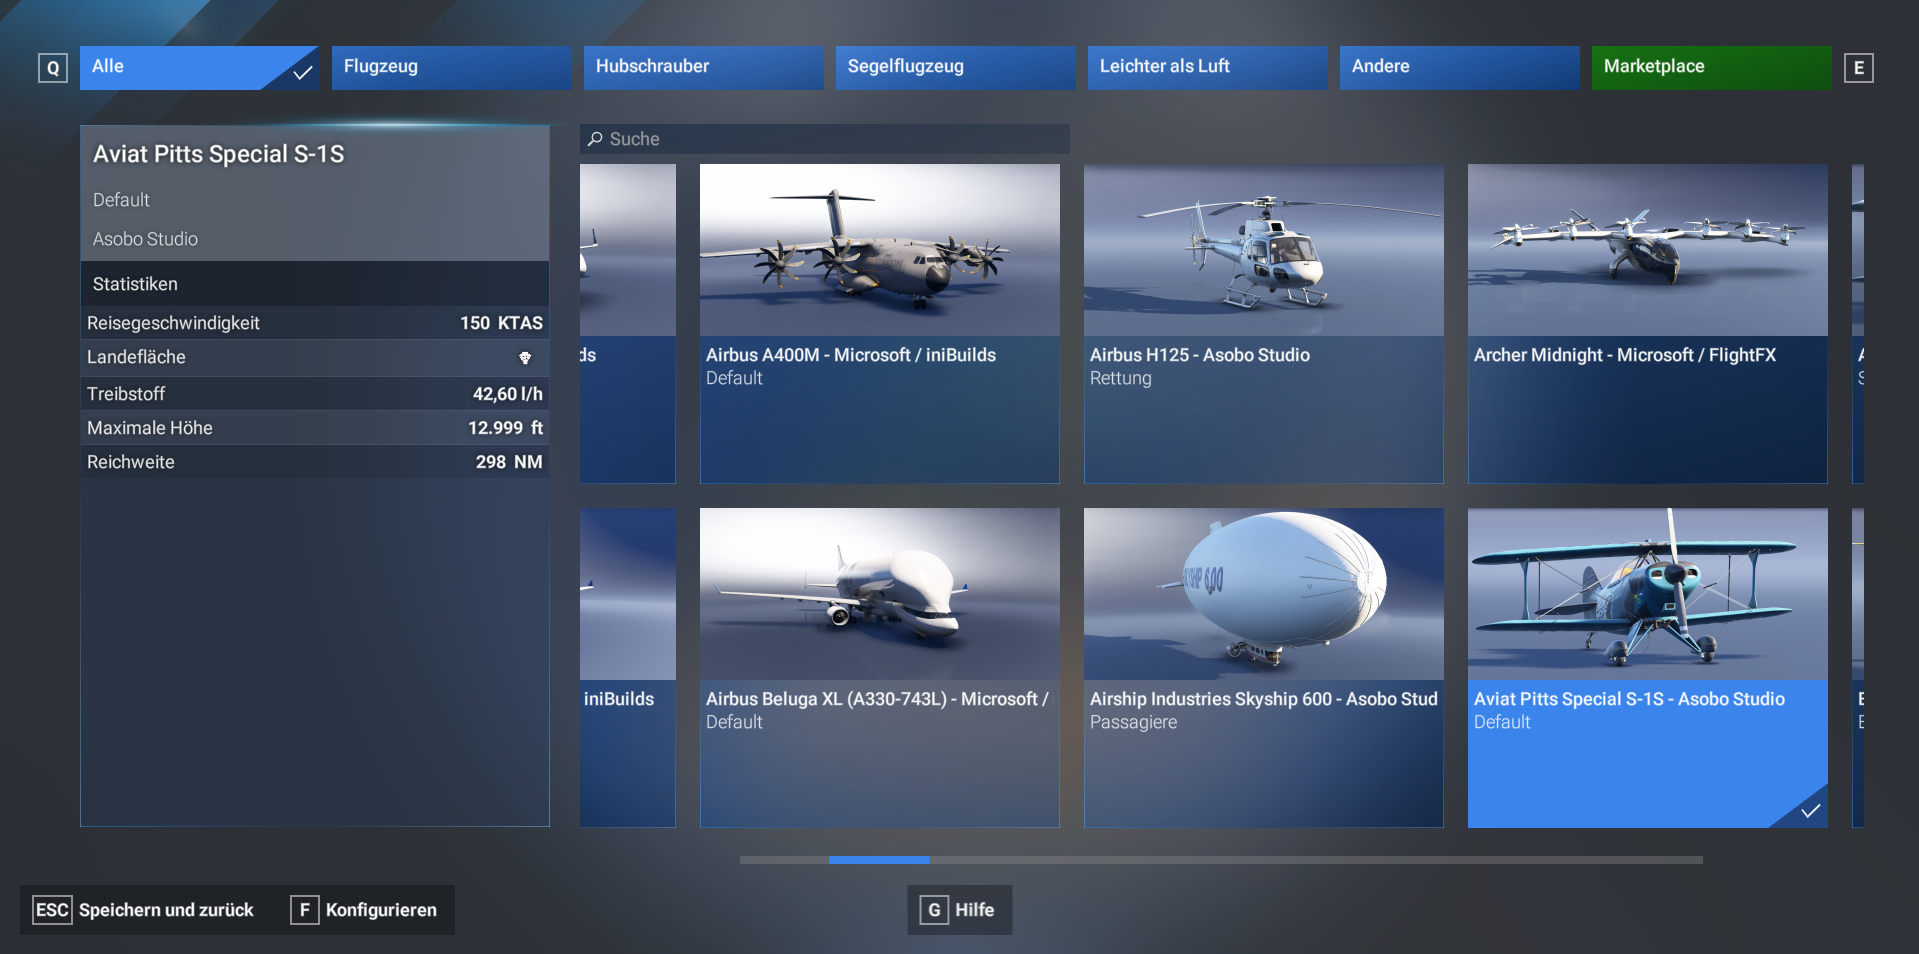Image resolution: width=1919 pixels, height=954 pixels.
Task: Click checkmark on Aviat Pitts Special card
Action: pos(1811,811)
